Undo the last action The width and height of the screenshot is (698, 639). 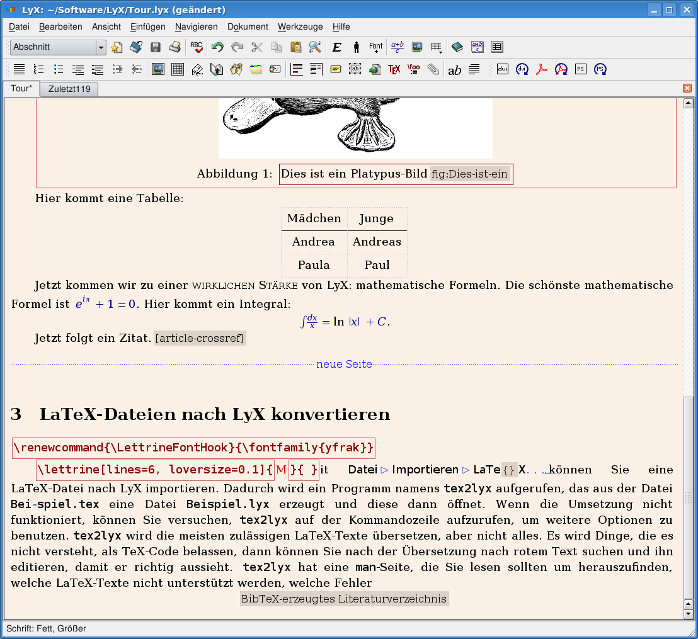click(x=217, y=47)
